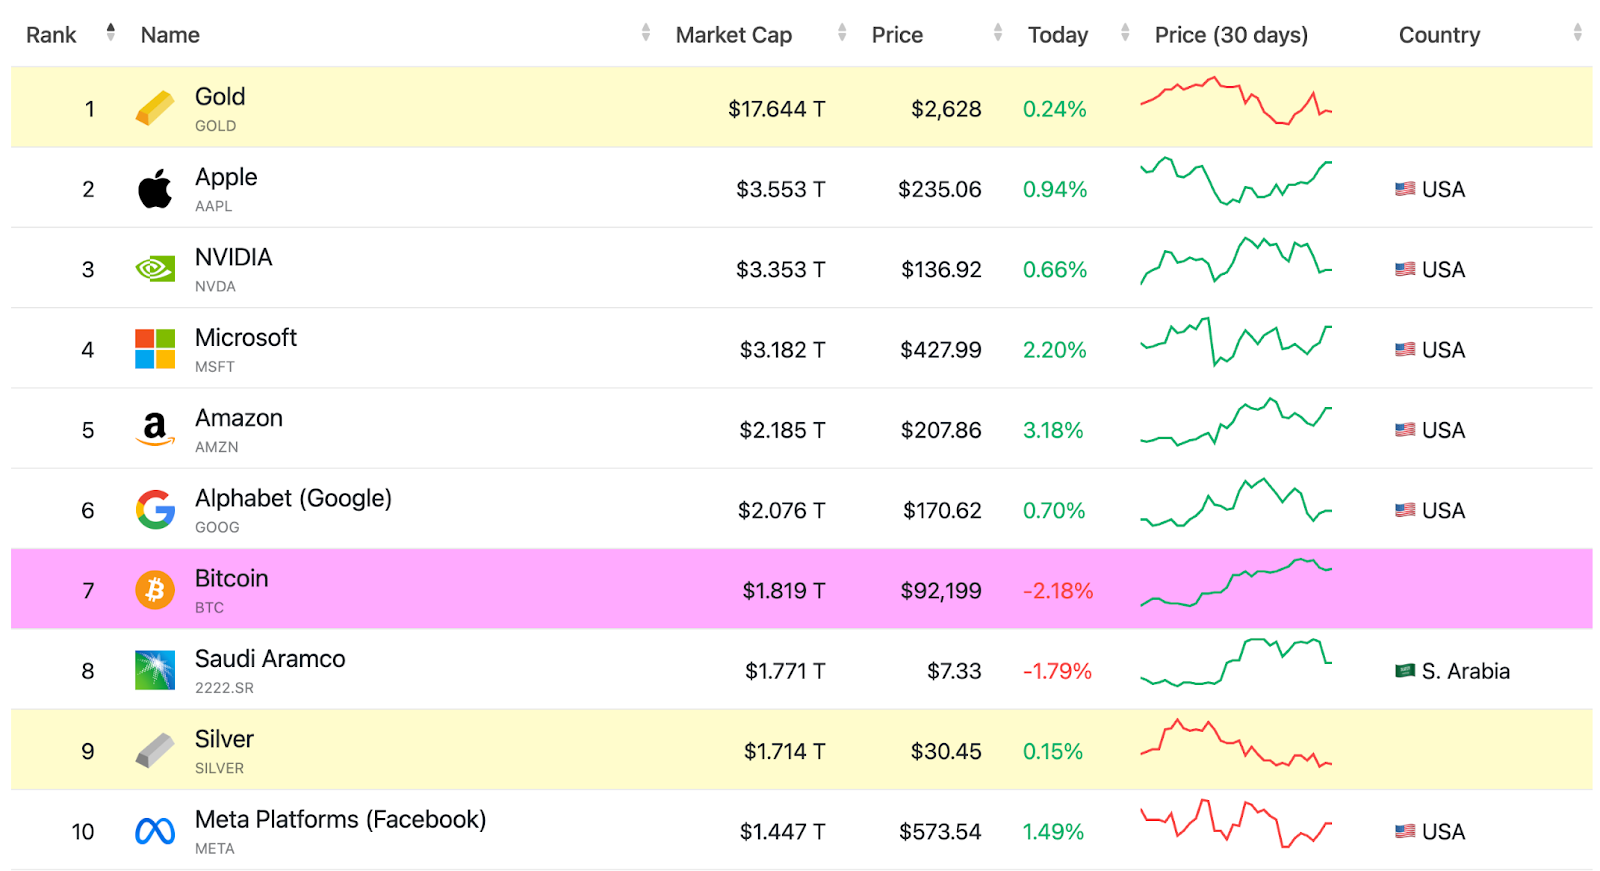Sort by Market Cap using sort arrows
The image size is (1600, 871).
842,33
